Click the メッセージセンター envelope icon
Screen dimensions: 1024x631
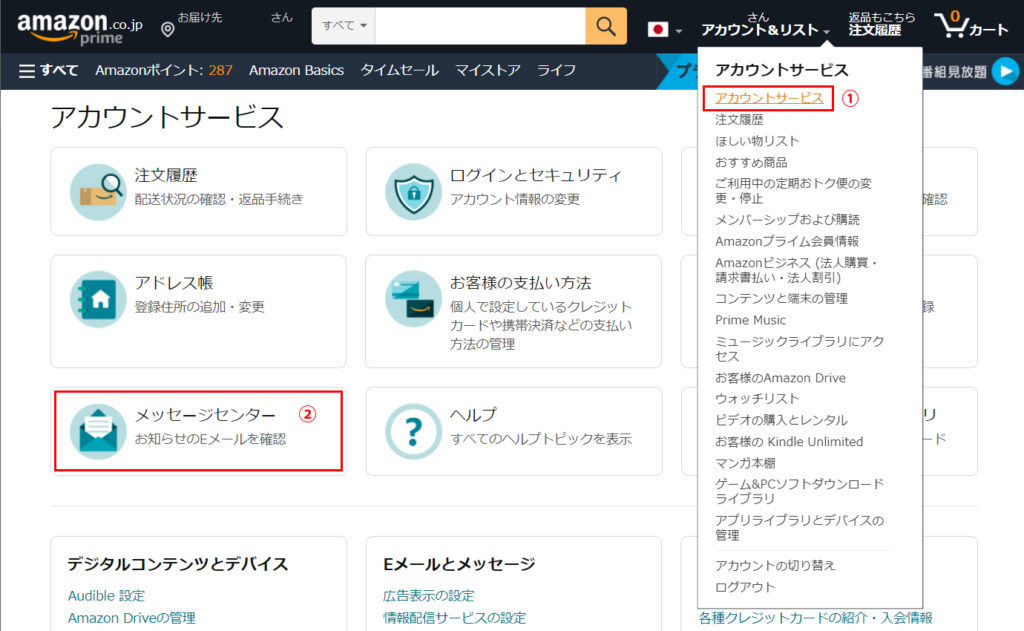tap(98, 431)
